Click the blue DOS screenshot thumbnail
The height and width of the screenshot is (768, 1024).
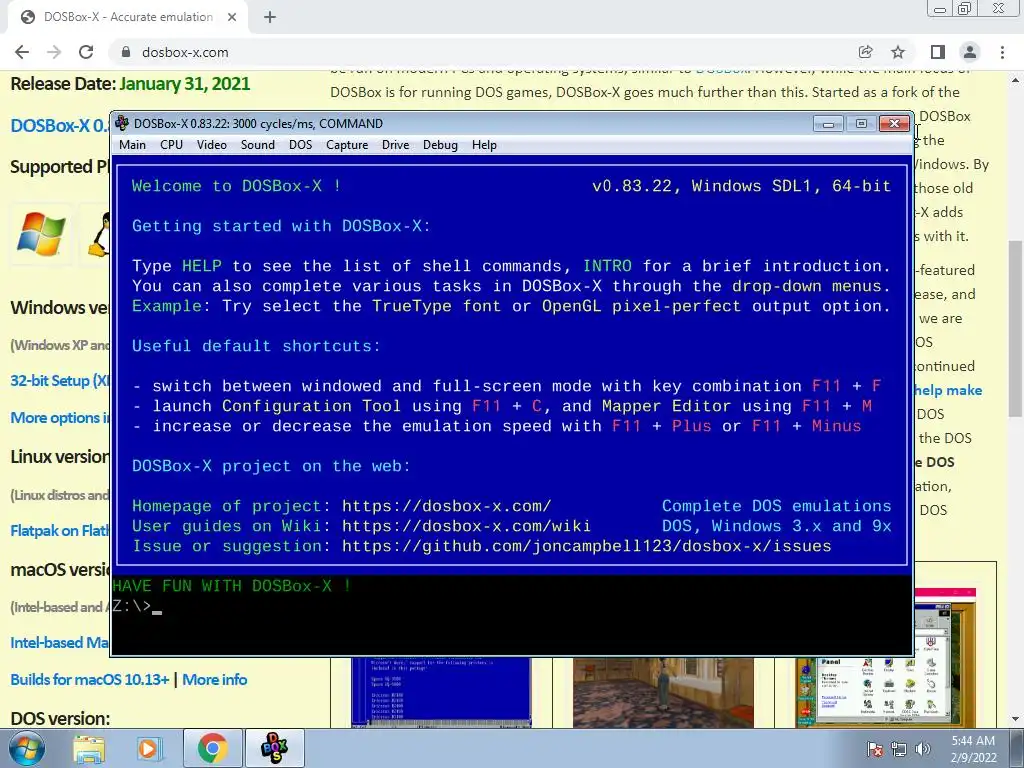click(x=441, y=692)
